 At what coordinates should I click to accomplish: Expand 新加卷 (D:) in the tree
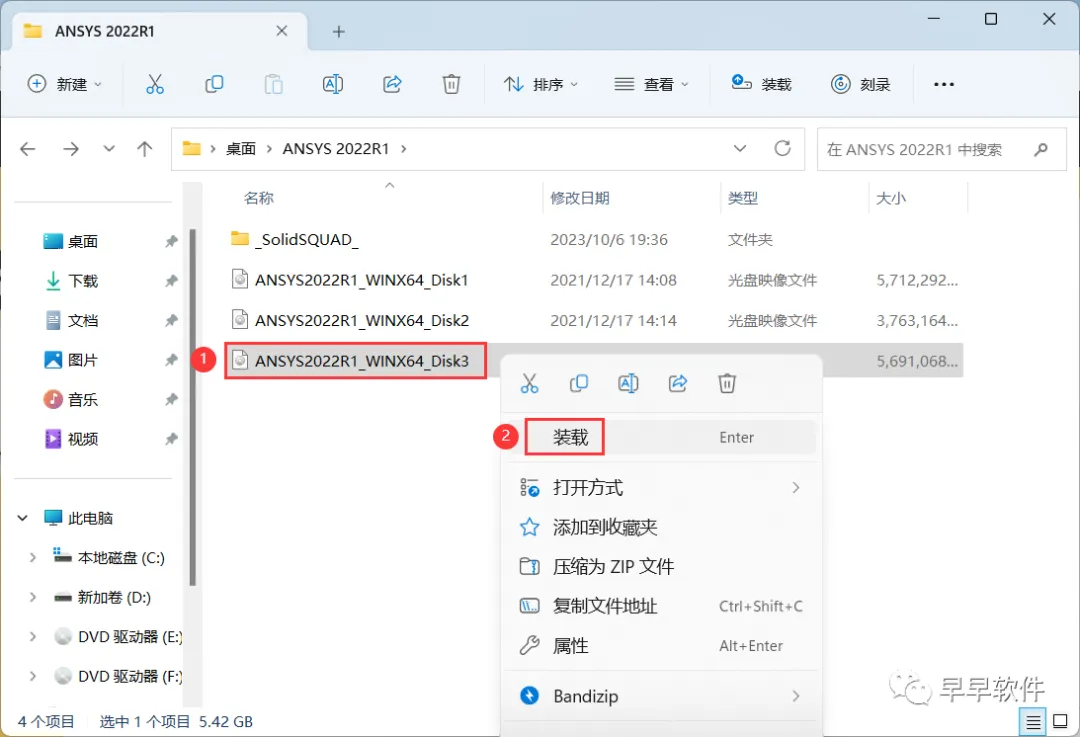tap(32, 597)
